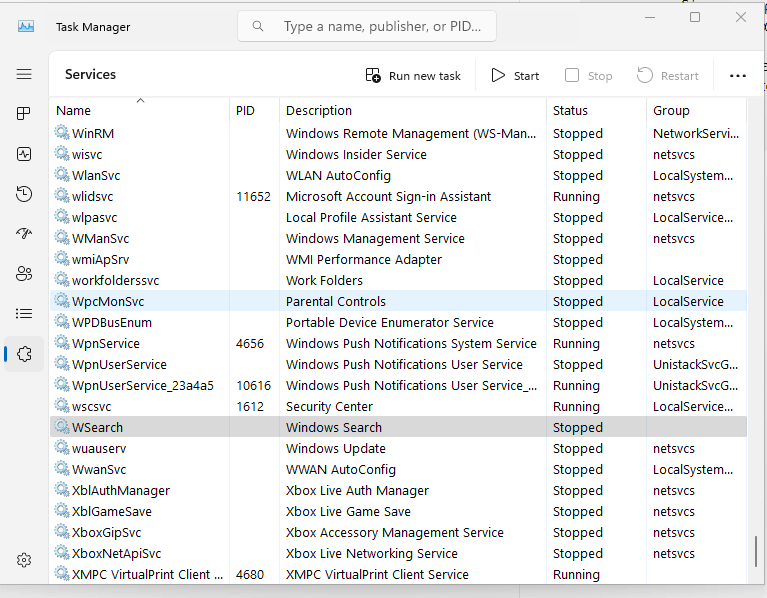Open the App history page icon
The image size is (767, 598).
point(24,194)
